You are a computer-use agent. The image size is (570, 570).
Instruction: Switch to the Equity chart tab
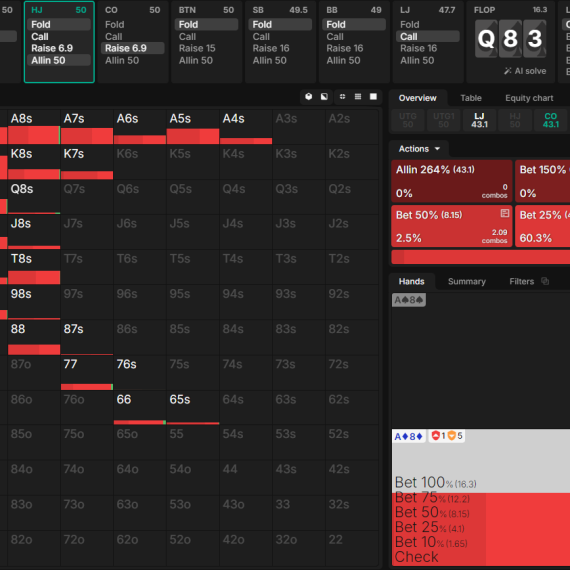(529, 98)
